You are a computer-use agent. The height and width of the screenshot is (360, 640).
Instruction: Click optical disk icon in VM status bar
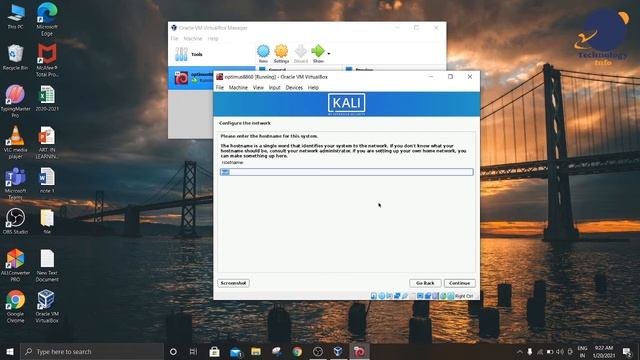tap(381, 296)
